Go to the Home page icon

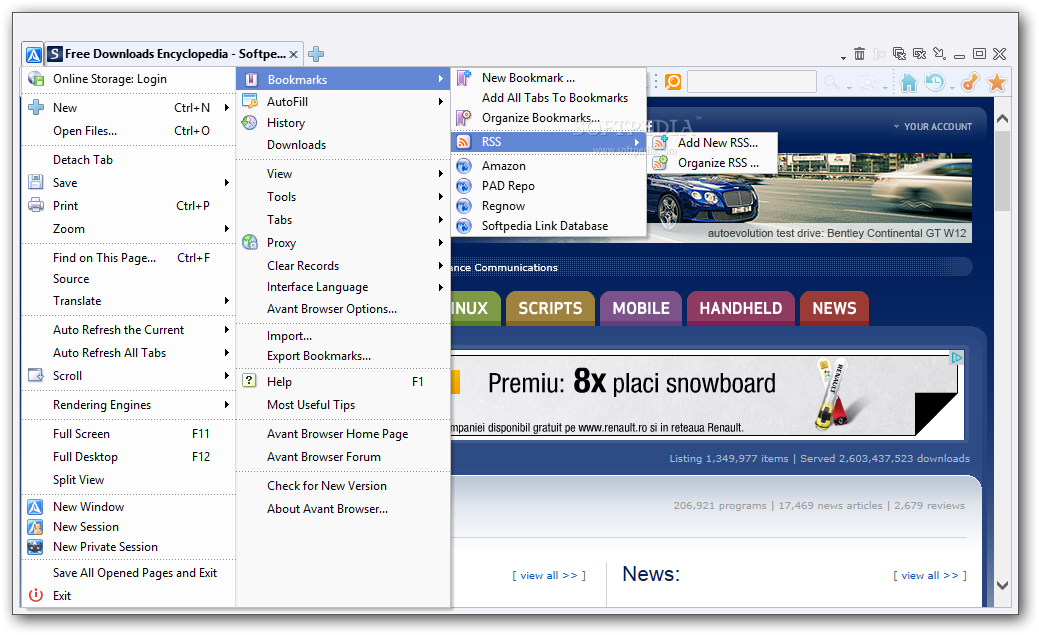(x=909, y=82)
